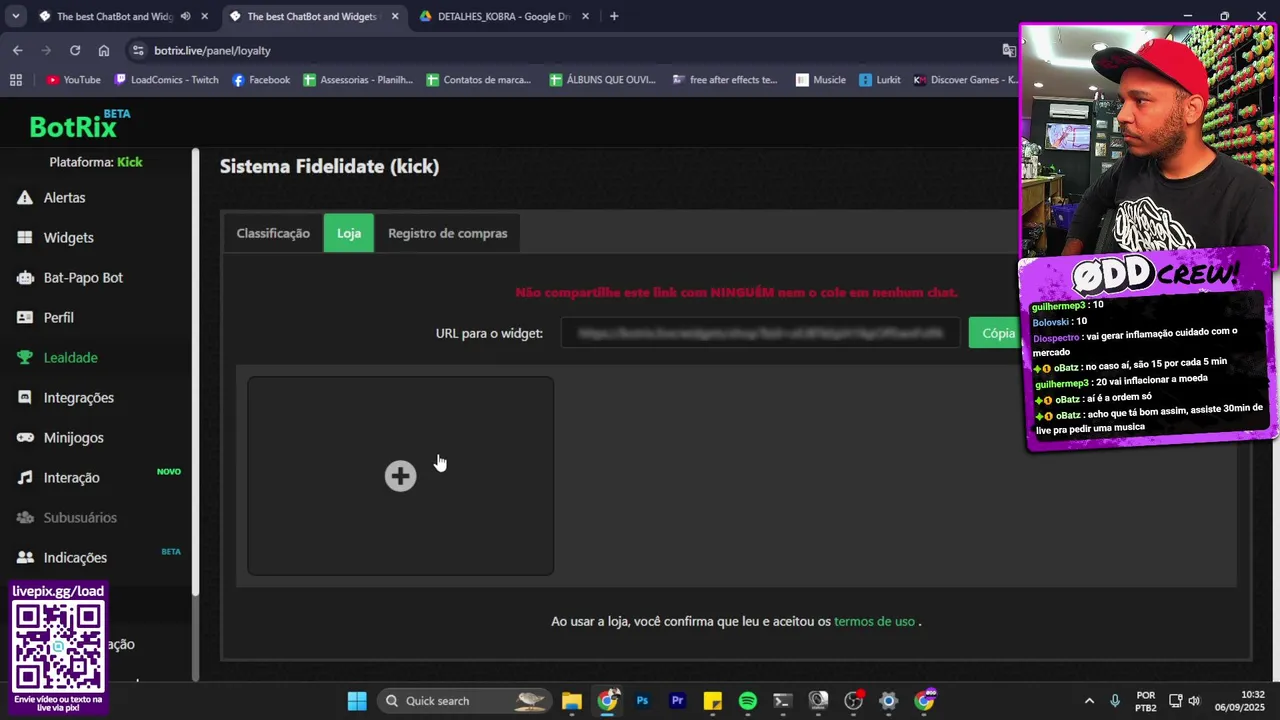Open Premiere Pro from the taskbar

coord(677,701)
